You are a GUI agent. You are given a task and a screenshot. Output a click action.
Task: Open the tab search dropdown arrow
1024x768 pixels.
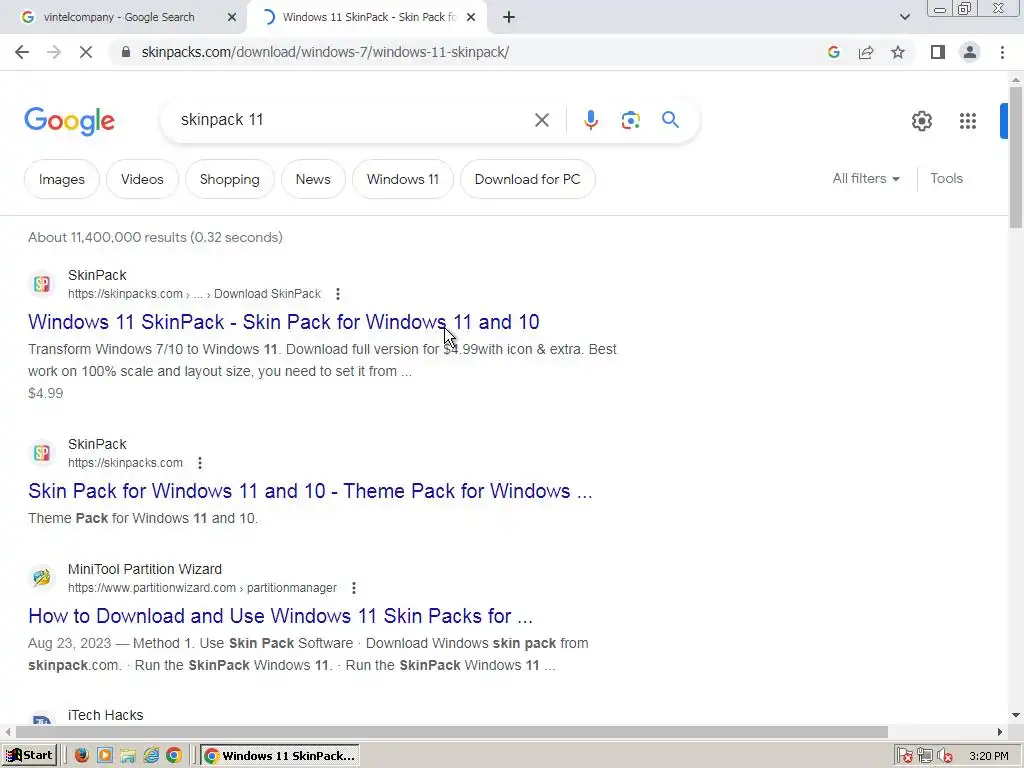pos(904,18)
